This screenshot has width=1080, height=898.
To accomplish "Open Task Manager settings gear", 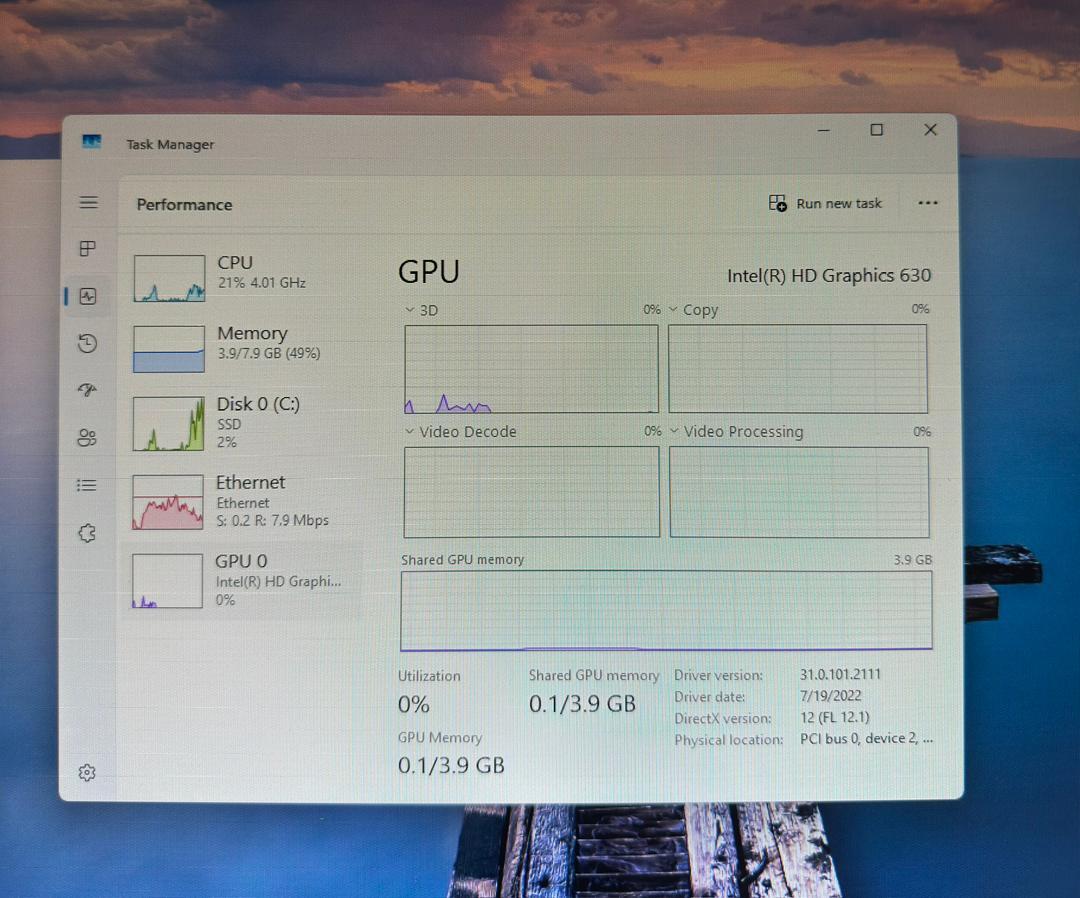I will pos(87,772).
